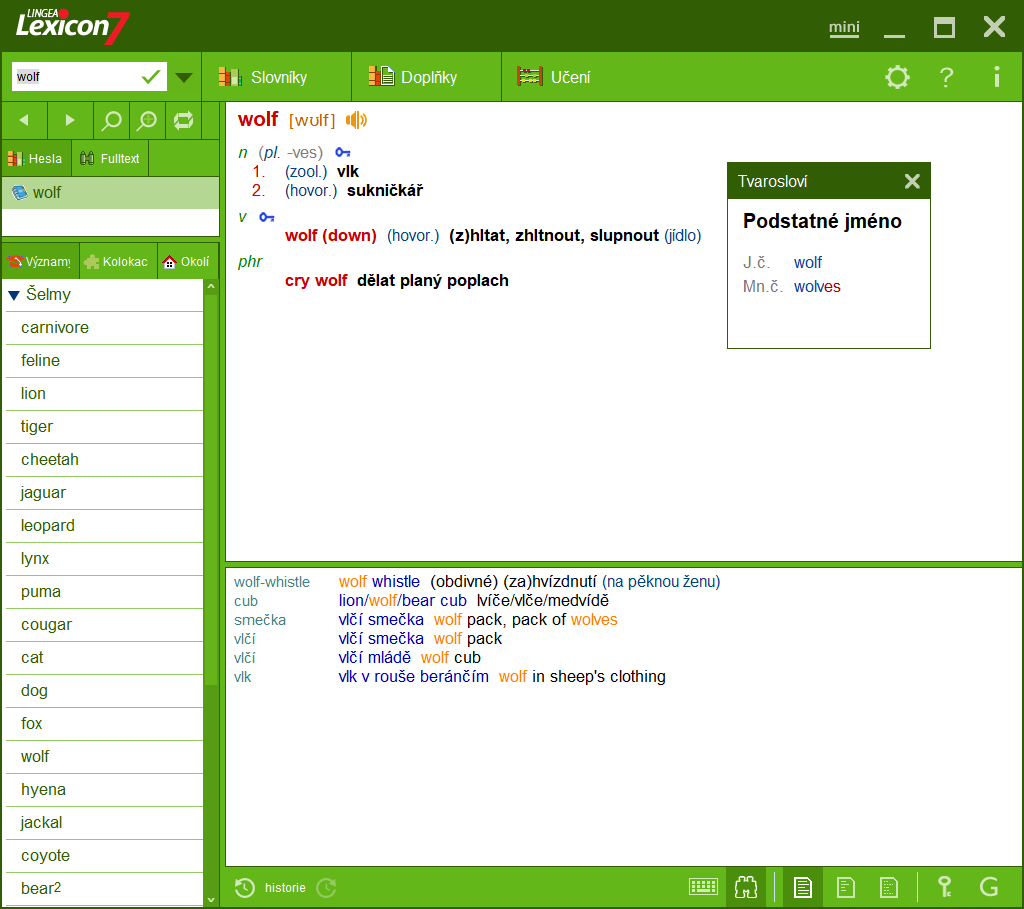This screenshot has width=1024, height=909.
Task: Go forward to next entry arrow
Action: tap(70, 120)
